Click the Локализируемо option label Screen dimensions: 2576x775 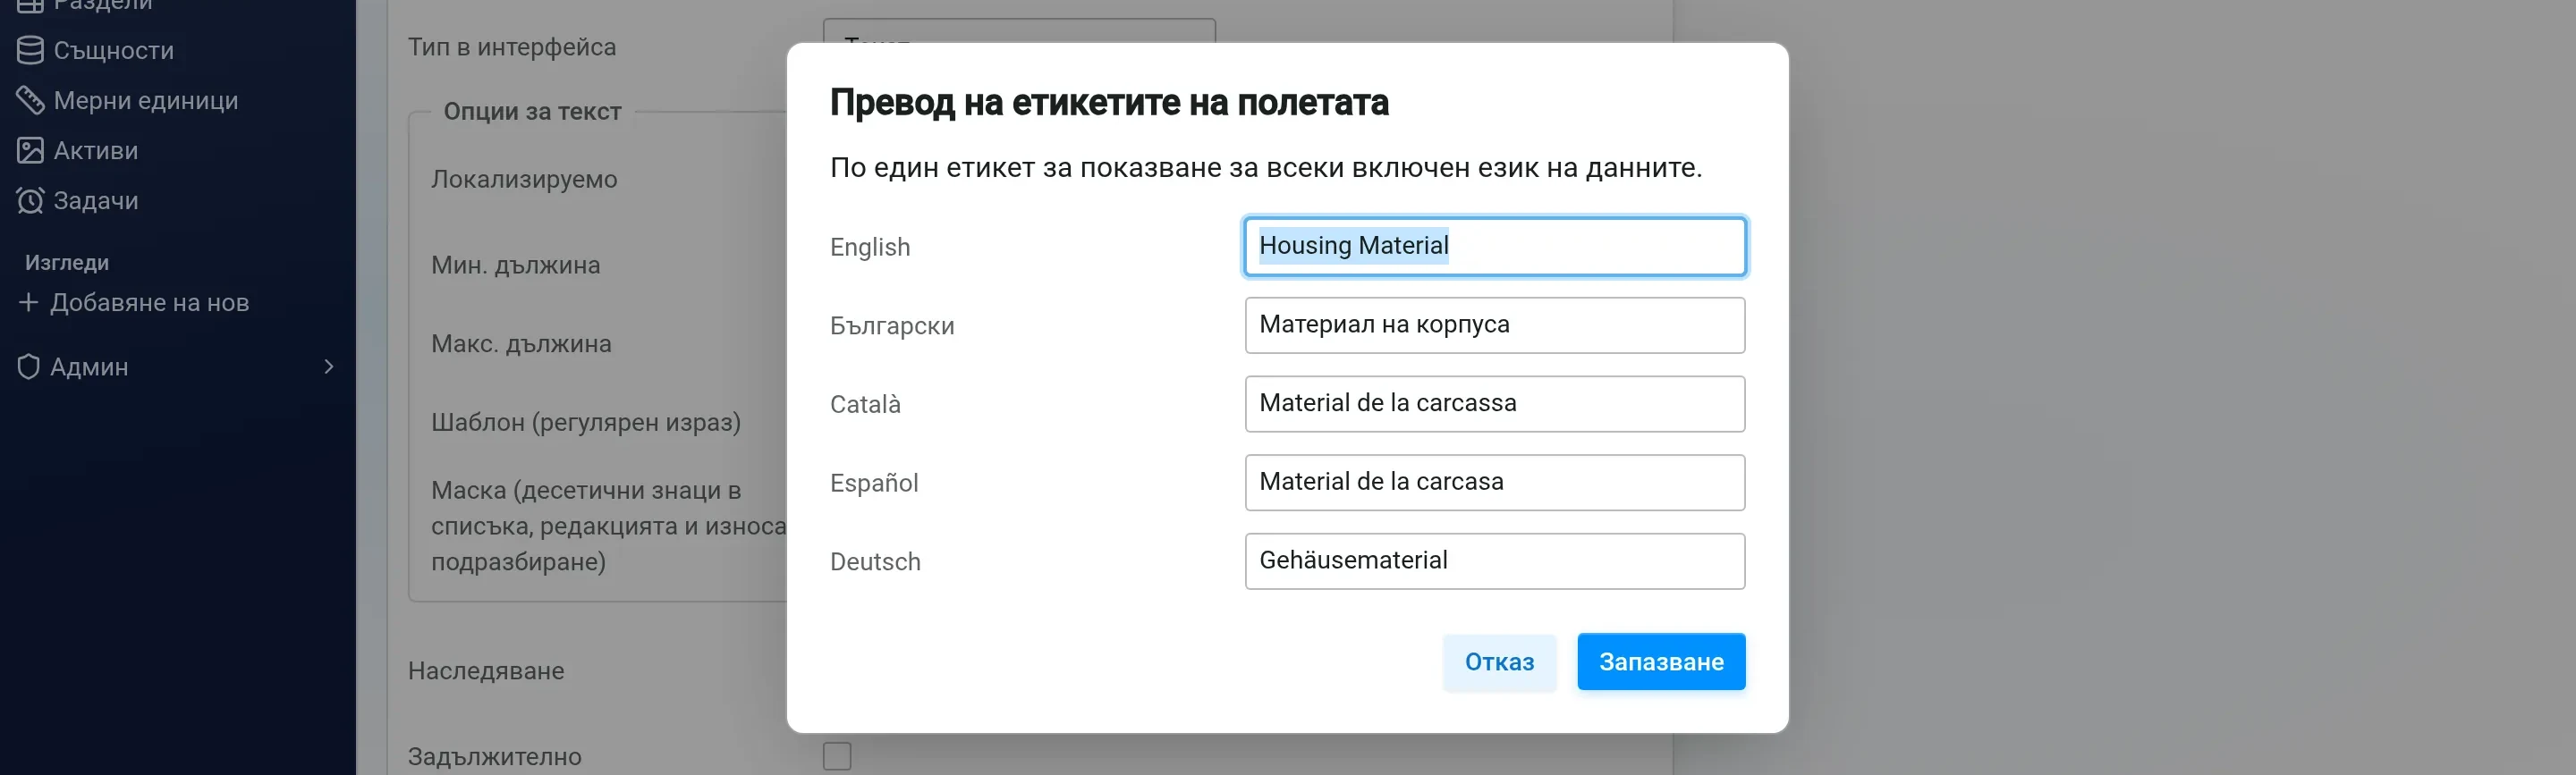point(524,179)
